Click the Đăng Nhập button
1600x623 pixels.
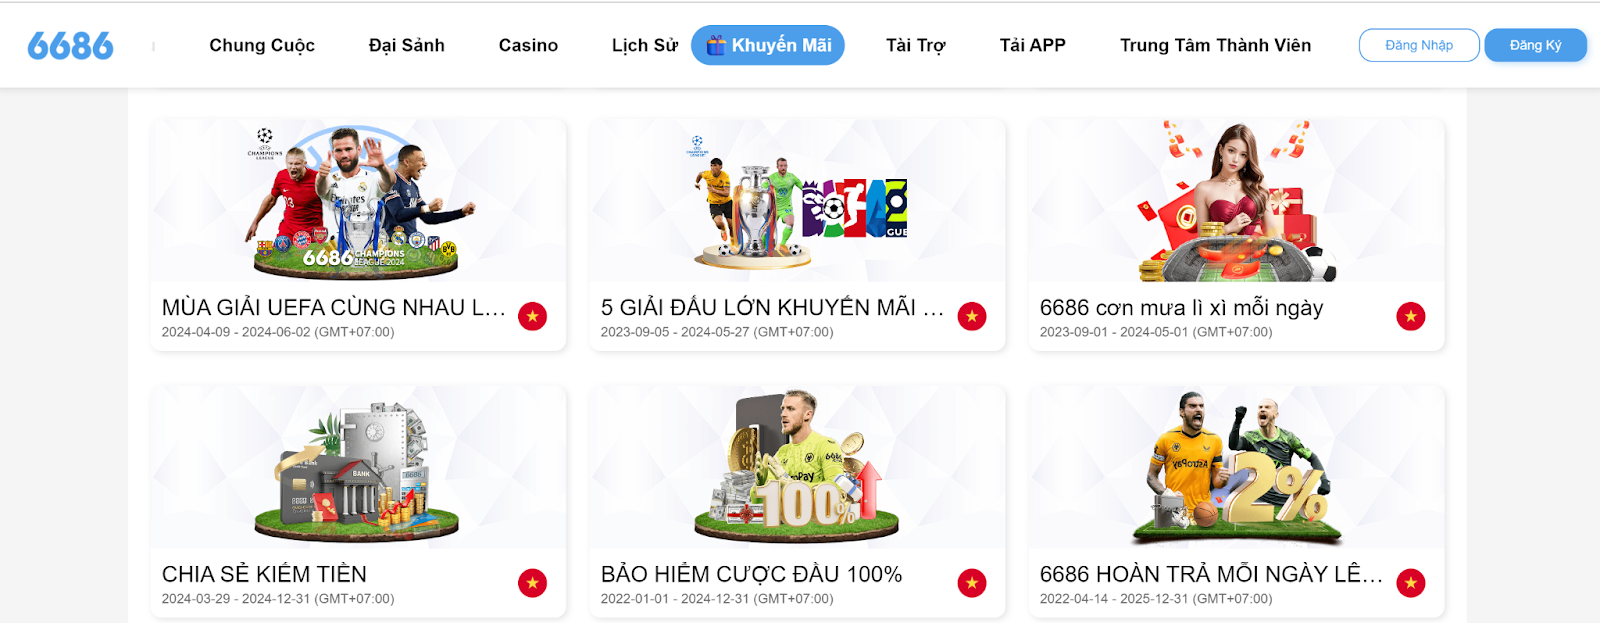(x=1419, y=45)
